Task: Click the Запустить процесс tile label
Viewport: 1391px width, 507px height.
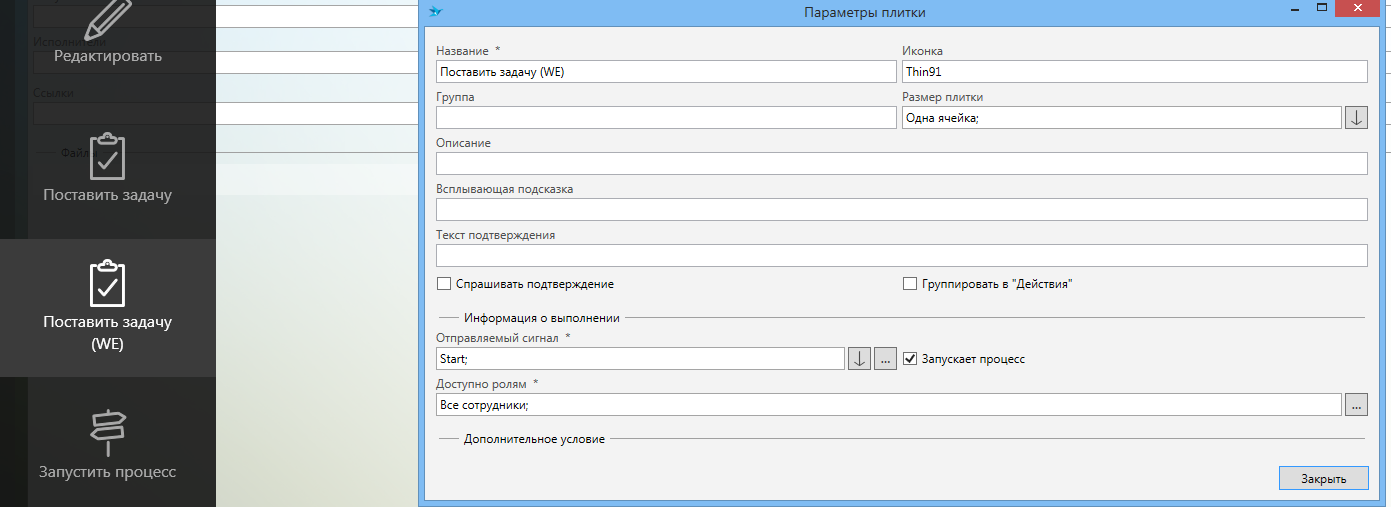Action: pyautogui.click(x=107, y=472)
